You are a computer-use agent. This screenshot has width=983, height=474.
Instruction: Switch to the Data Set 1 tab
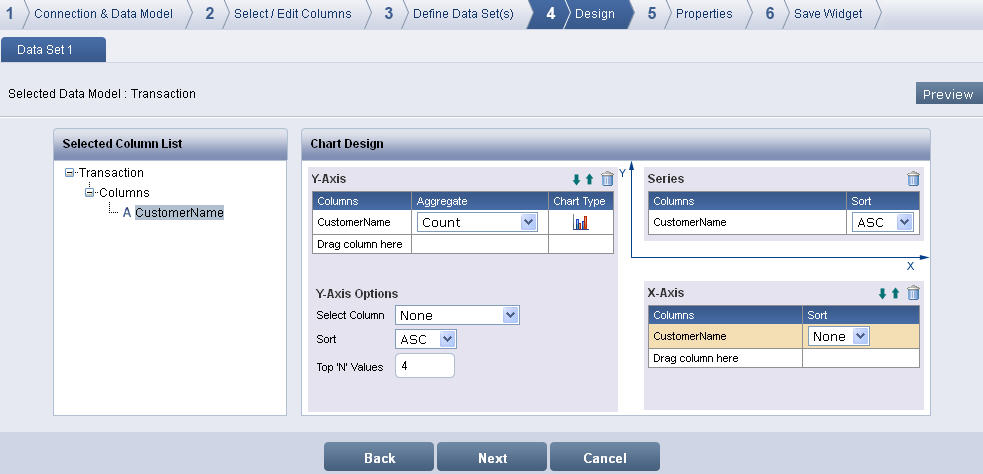[x=52, y=49]
